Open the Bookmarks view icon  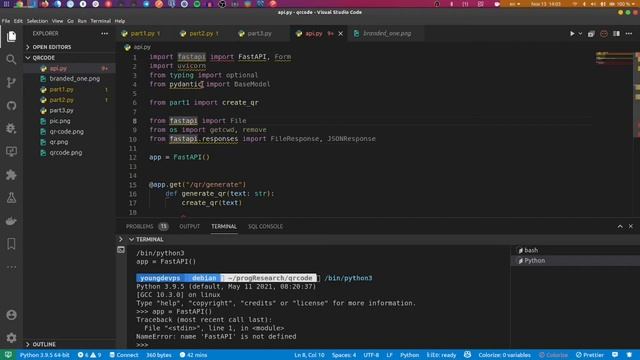pyautogui.click(x=11, y=244)
